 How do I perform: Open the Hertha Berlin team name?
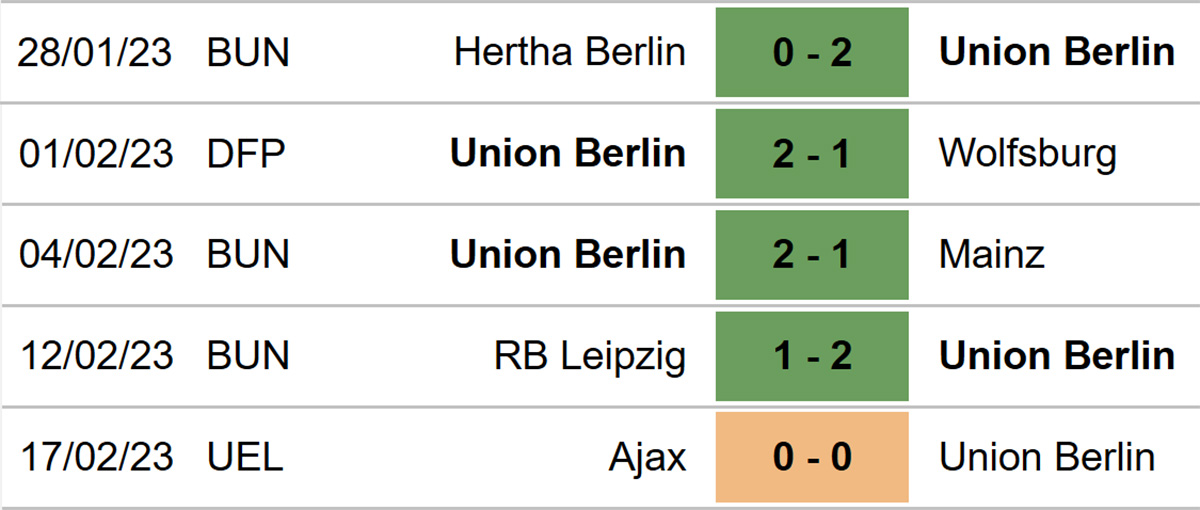pos(570,52)
